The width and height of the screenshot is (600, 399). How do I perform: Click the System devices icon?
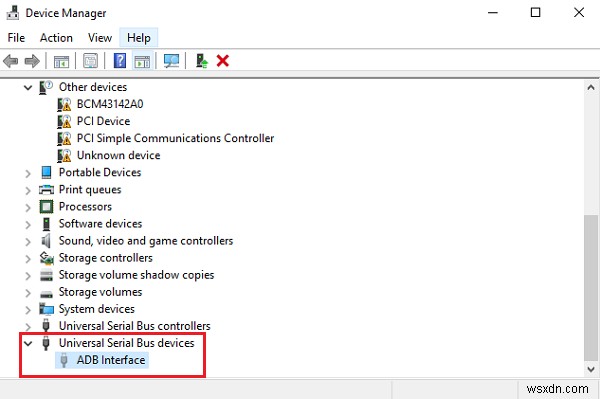coord(46,309)
